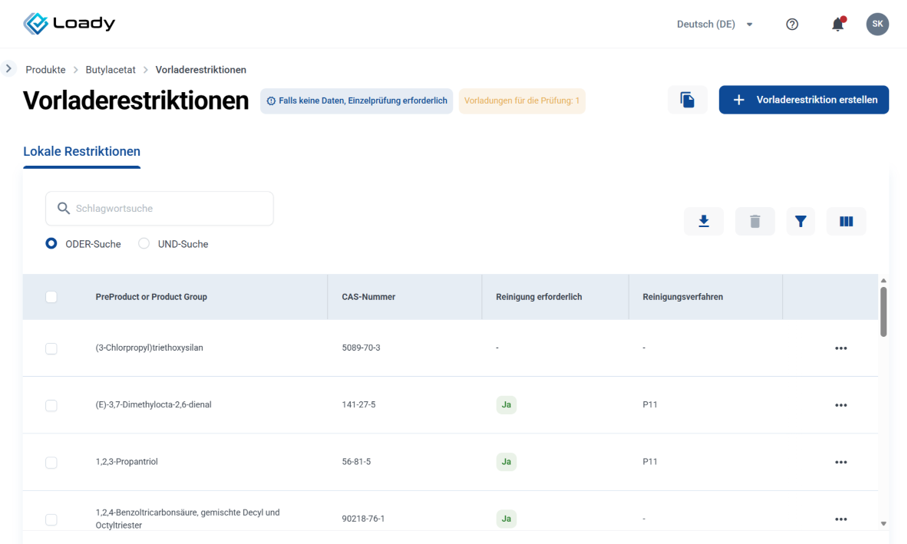Tick checkbox for (3-Chlorpropyl)triethoxysilan
907x544 pixels.
click(x=51, y=348)
